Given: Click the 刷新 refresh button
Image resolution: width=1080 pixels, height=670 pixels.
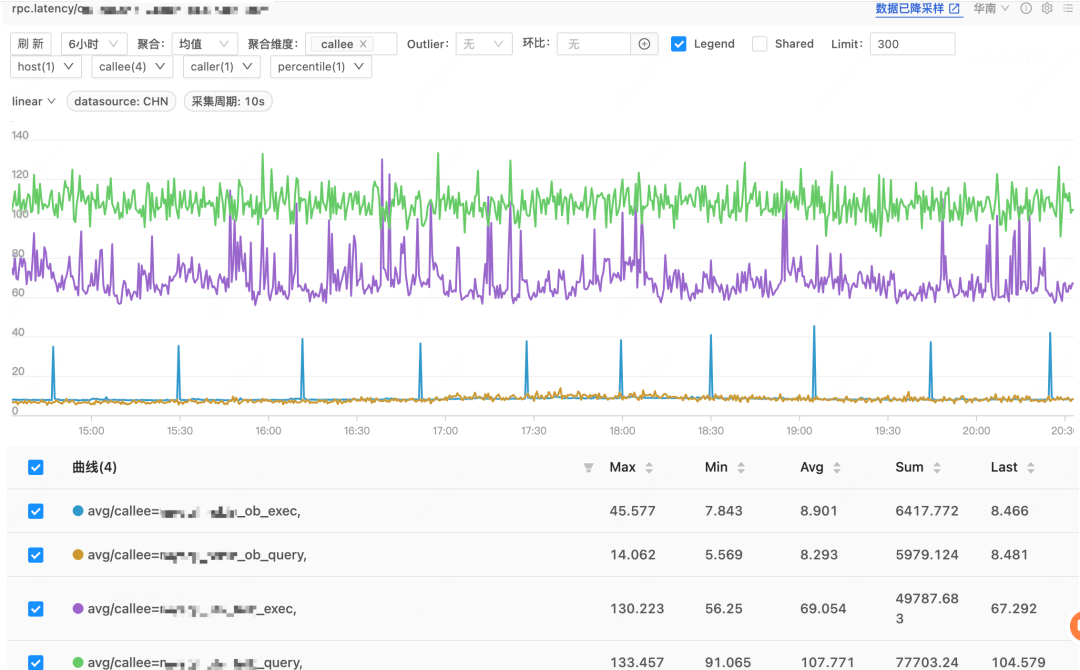Looking at the screenshot, I should (30, 44).
